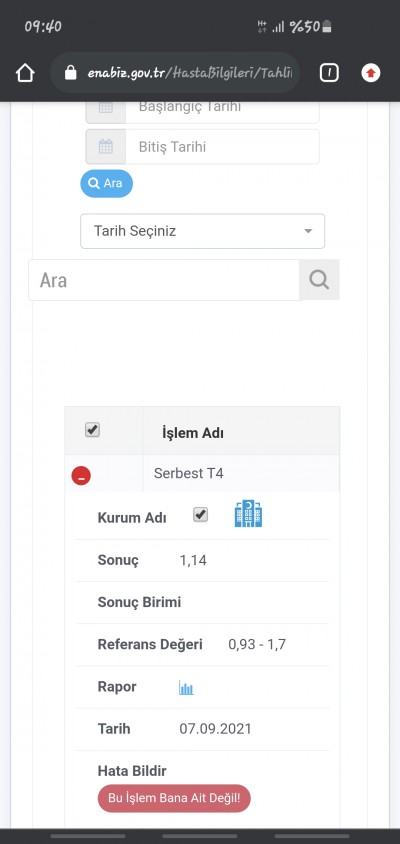The image size is (400, 844).
Task: Click the Bu İşlem Bana Ait Değil button
Action: (174, 798)
